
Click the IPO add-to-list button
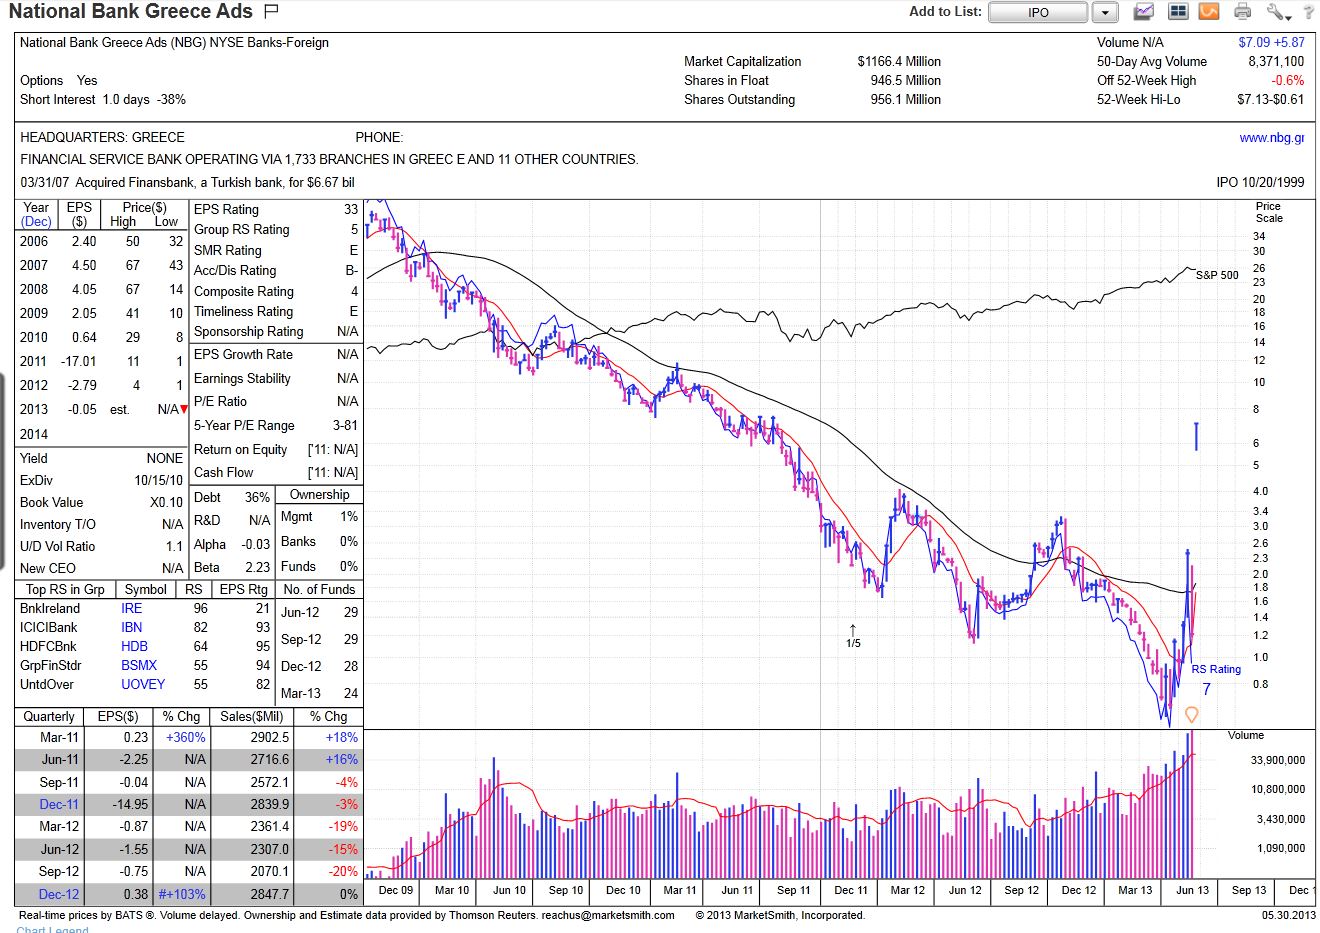(1038, 12)
